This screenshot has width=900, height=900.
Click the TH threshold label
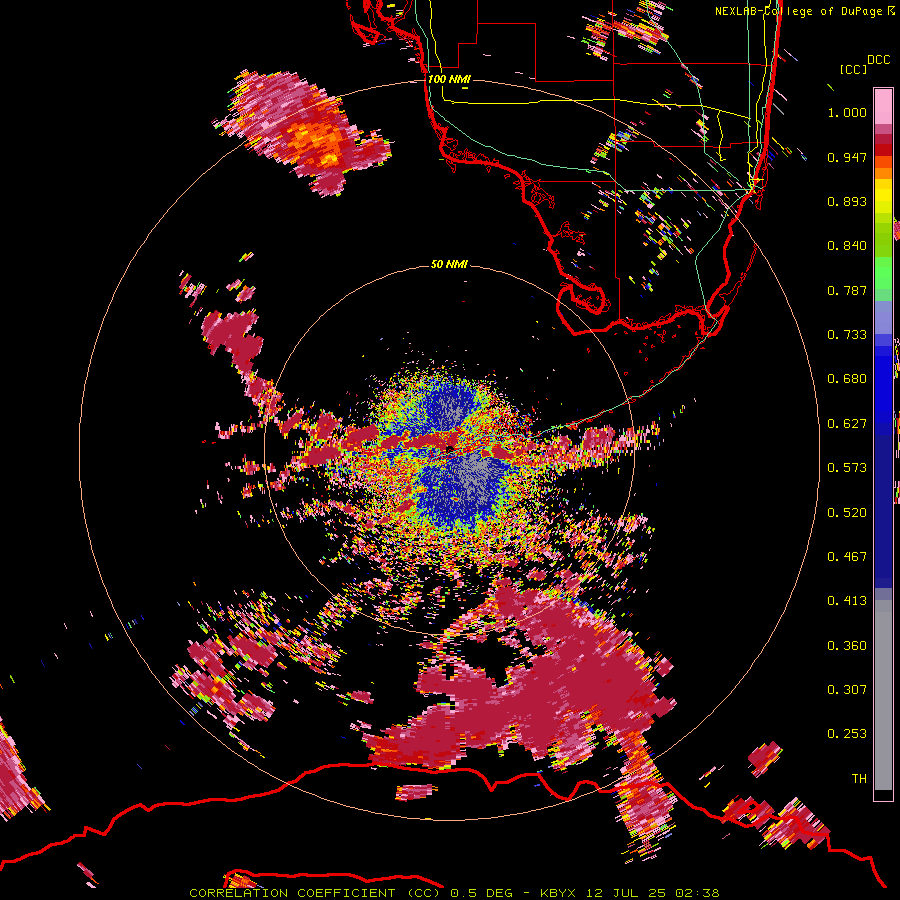pyautogui.click(x=859, y=779)
